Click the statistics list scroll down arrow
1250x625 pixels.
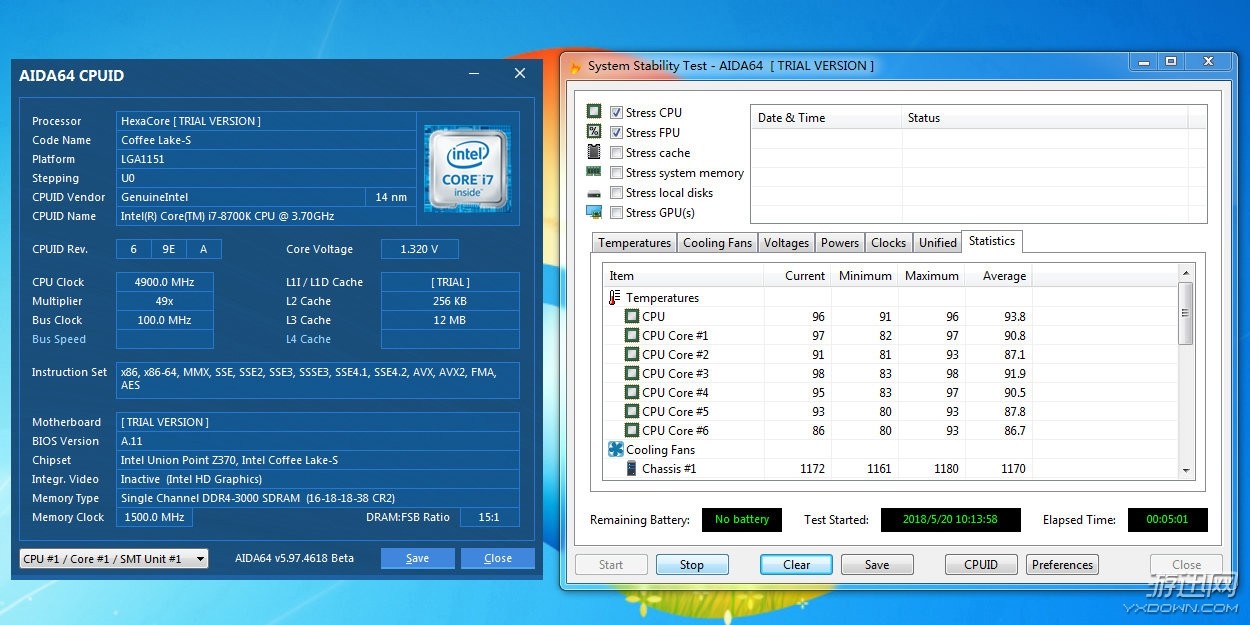coord(1186,471)
